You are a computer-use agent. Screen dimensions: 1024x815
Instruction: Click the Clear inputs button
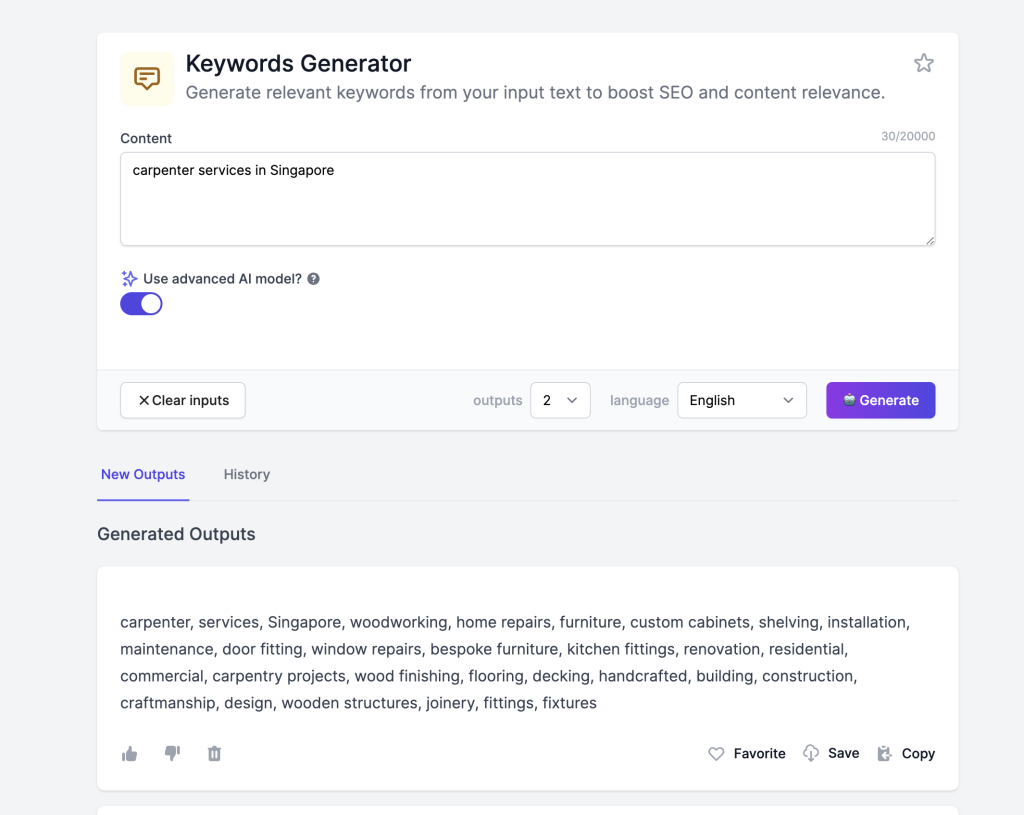point(183,400)
